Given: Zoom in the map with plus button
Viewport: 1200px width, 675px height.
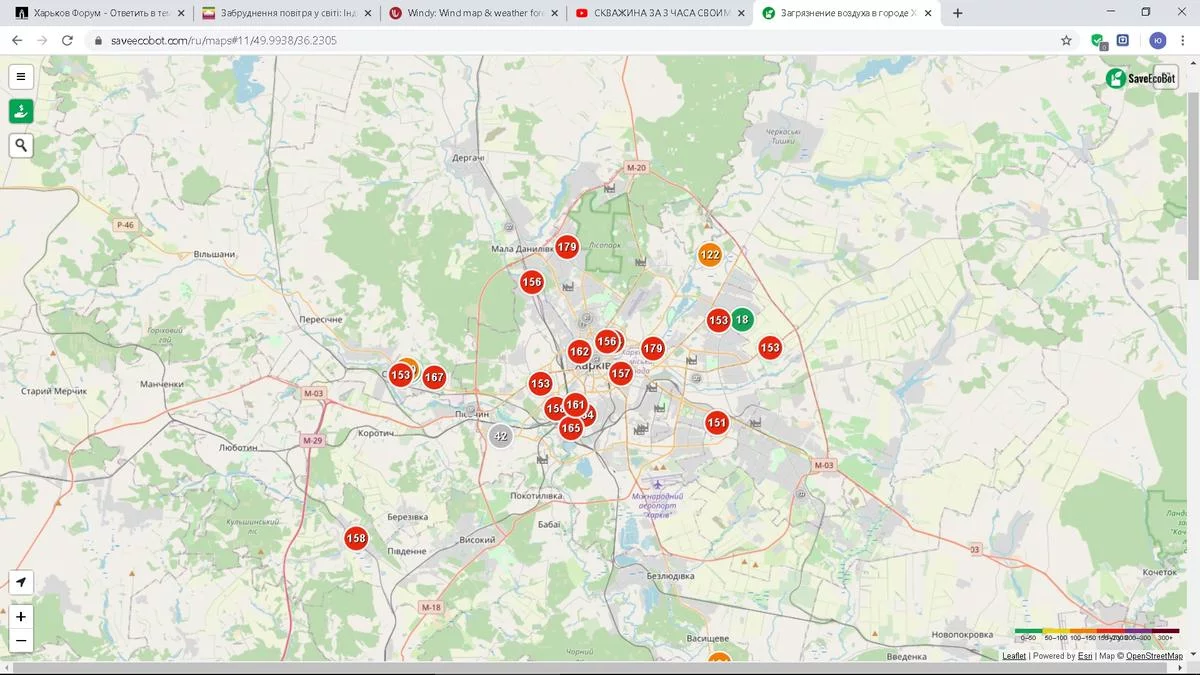Looking at the screenshot, I should (21, 616).
